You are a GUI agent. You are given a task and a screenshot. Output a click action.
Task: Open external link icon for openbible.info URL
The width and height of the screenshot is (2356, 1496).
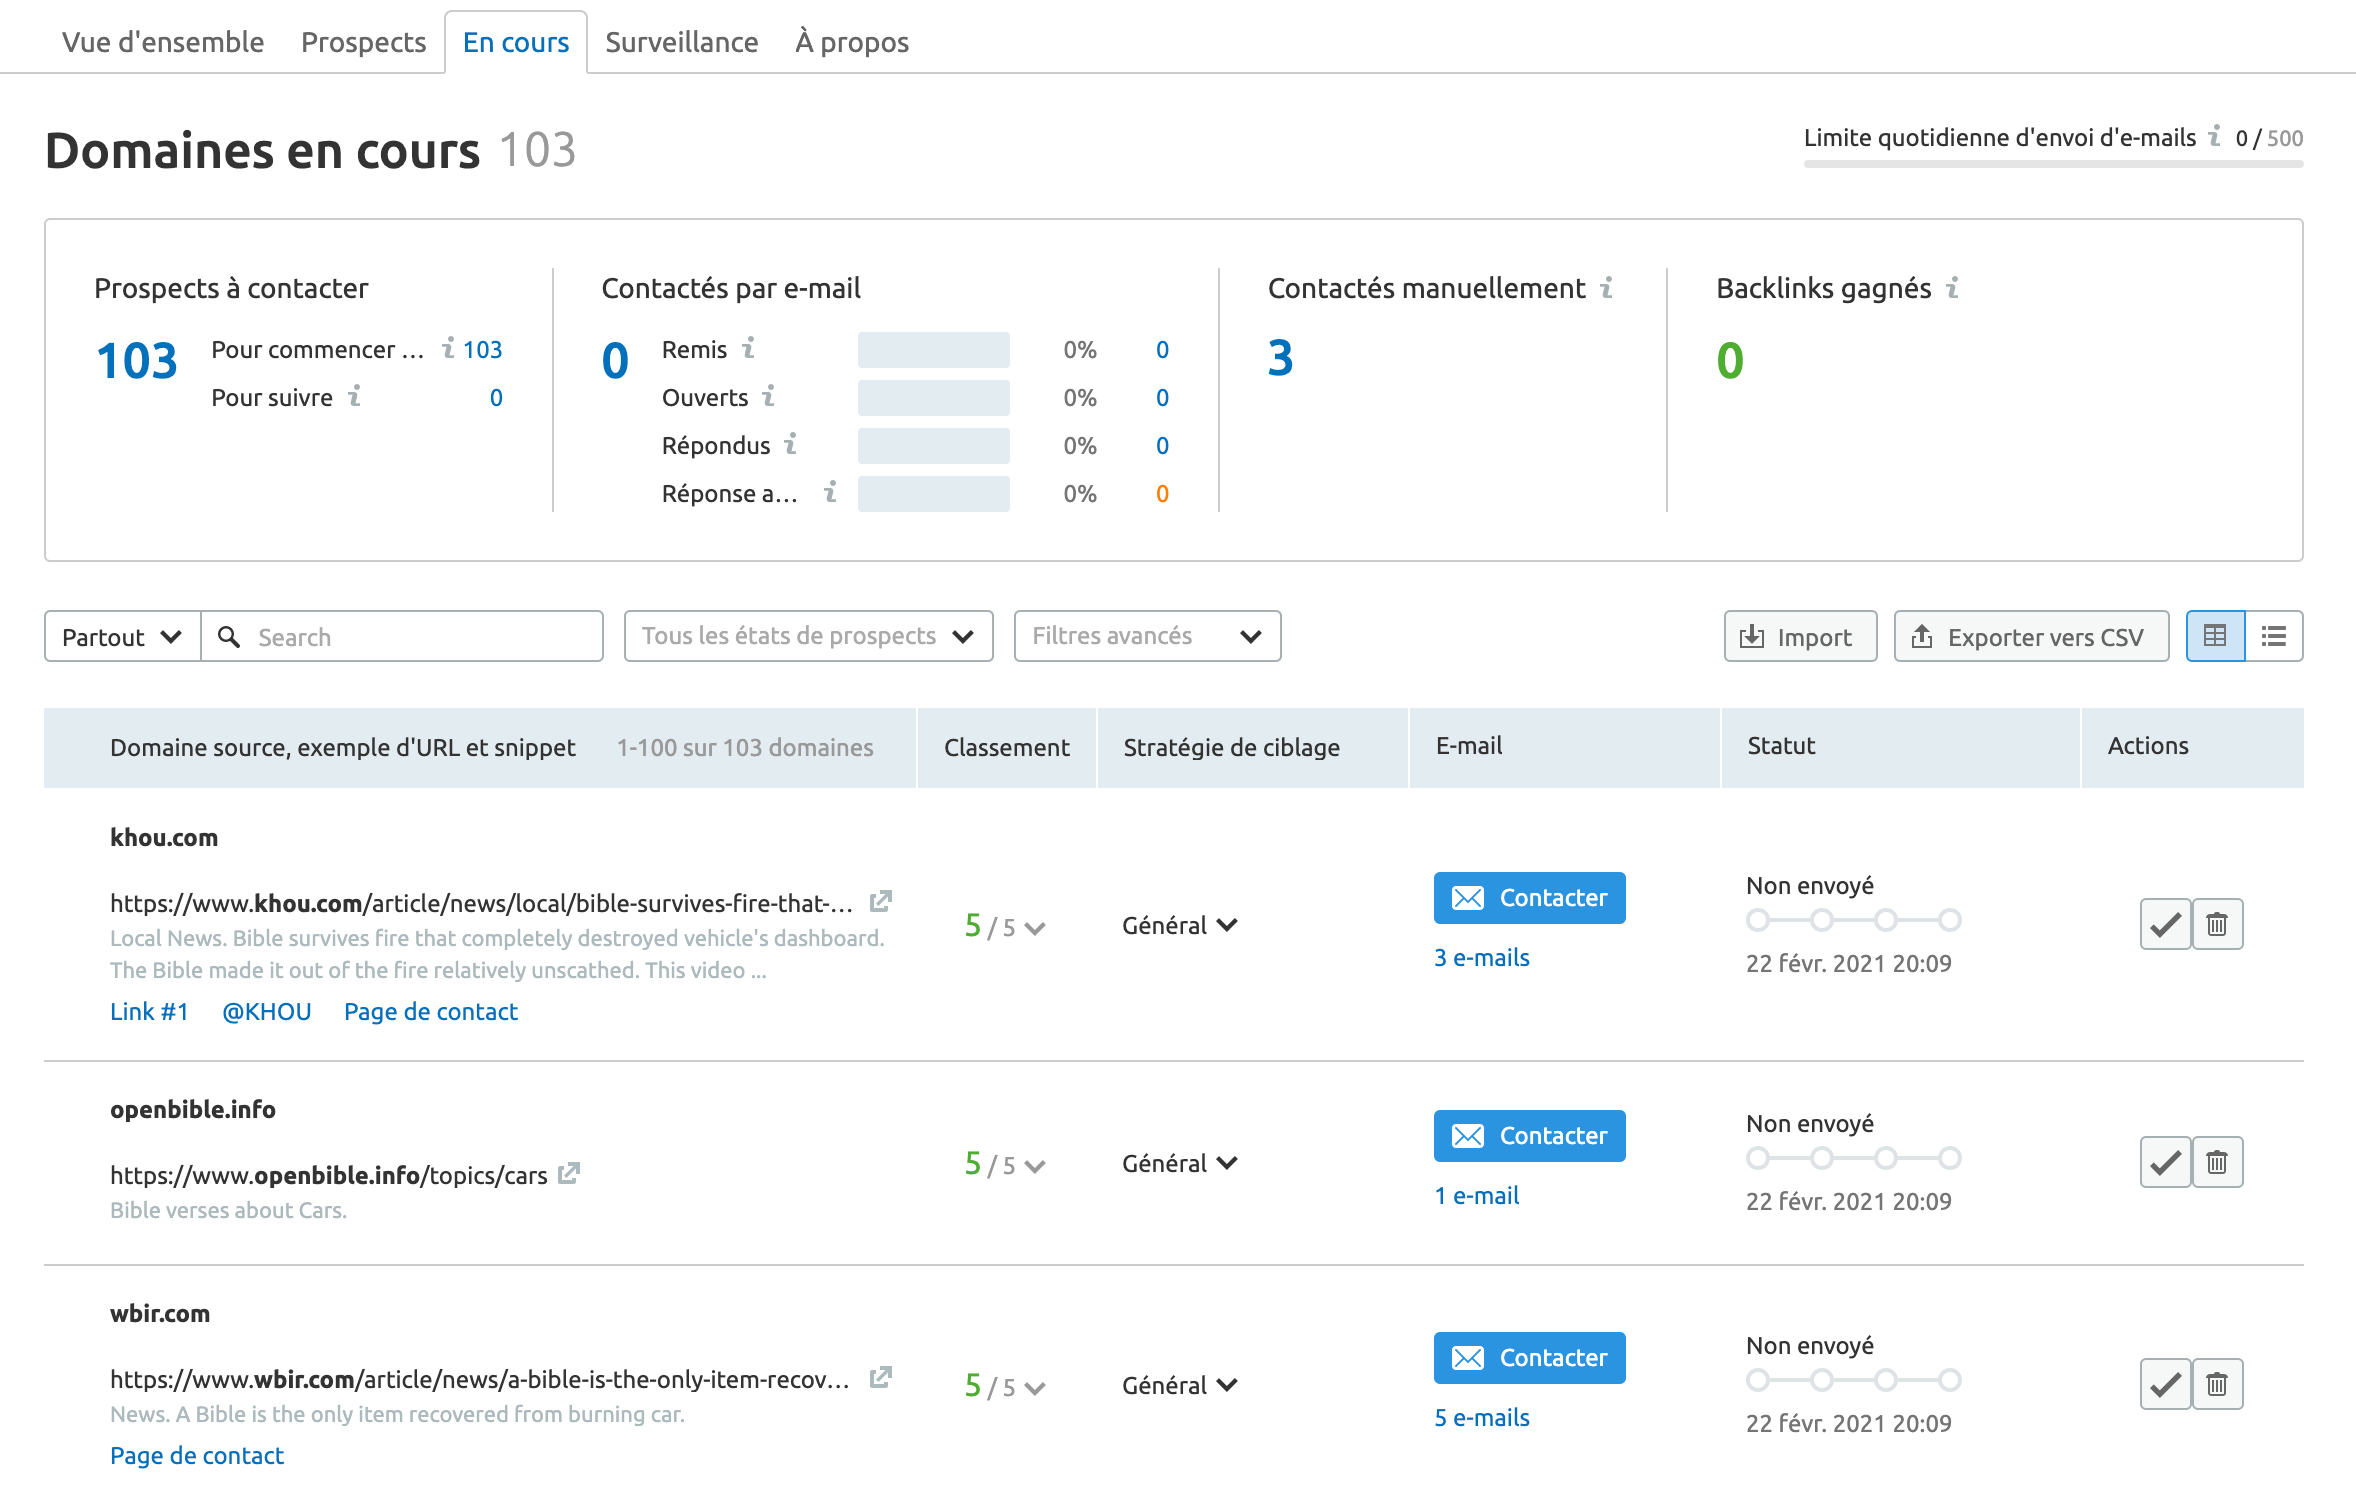click(x=569, y=1173)
